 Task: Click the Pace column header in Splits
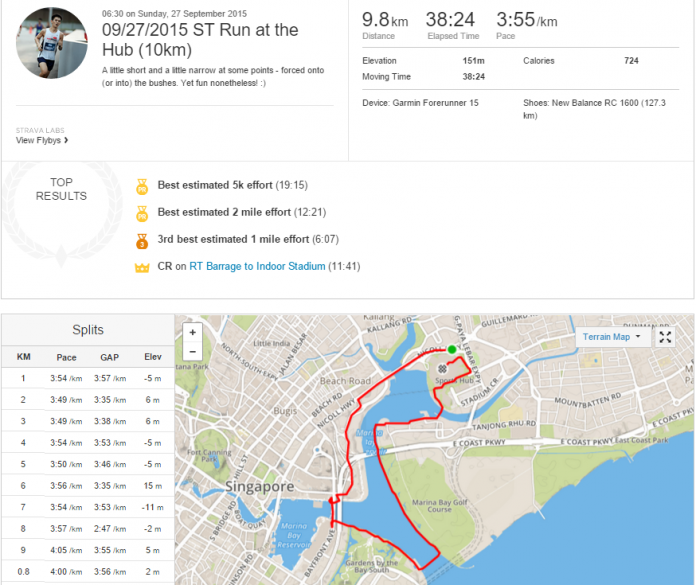tap(67, 357)
